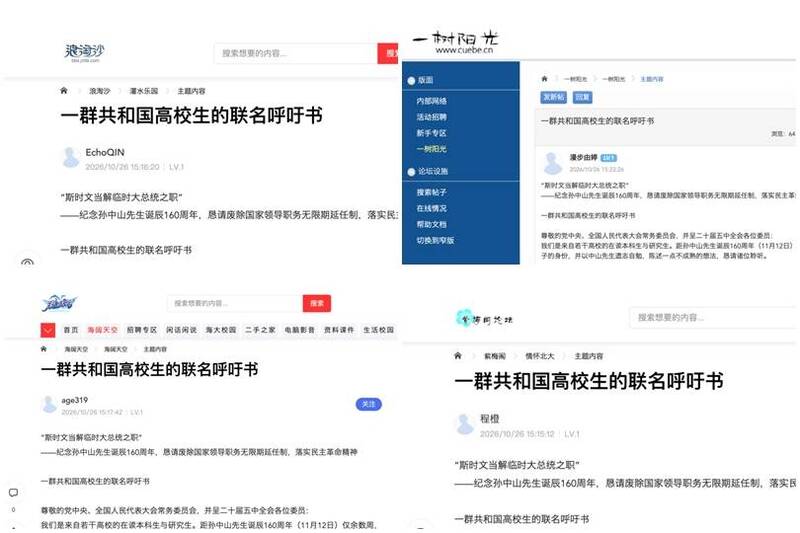Click the post timestamp under EchoQIN
This screenshot has width=800, height=533.
tap(122, 167)
